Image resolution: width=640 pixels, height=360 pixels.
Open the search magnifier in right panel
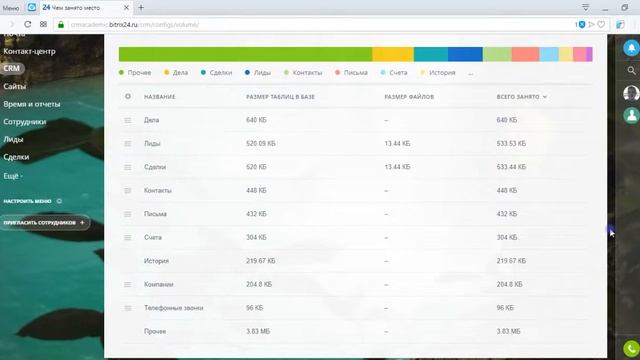pos(631,71)
